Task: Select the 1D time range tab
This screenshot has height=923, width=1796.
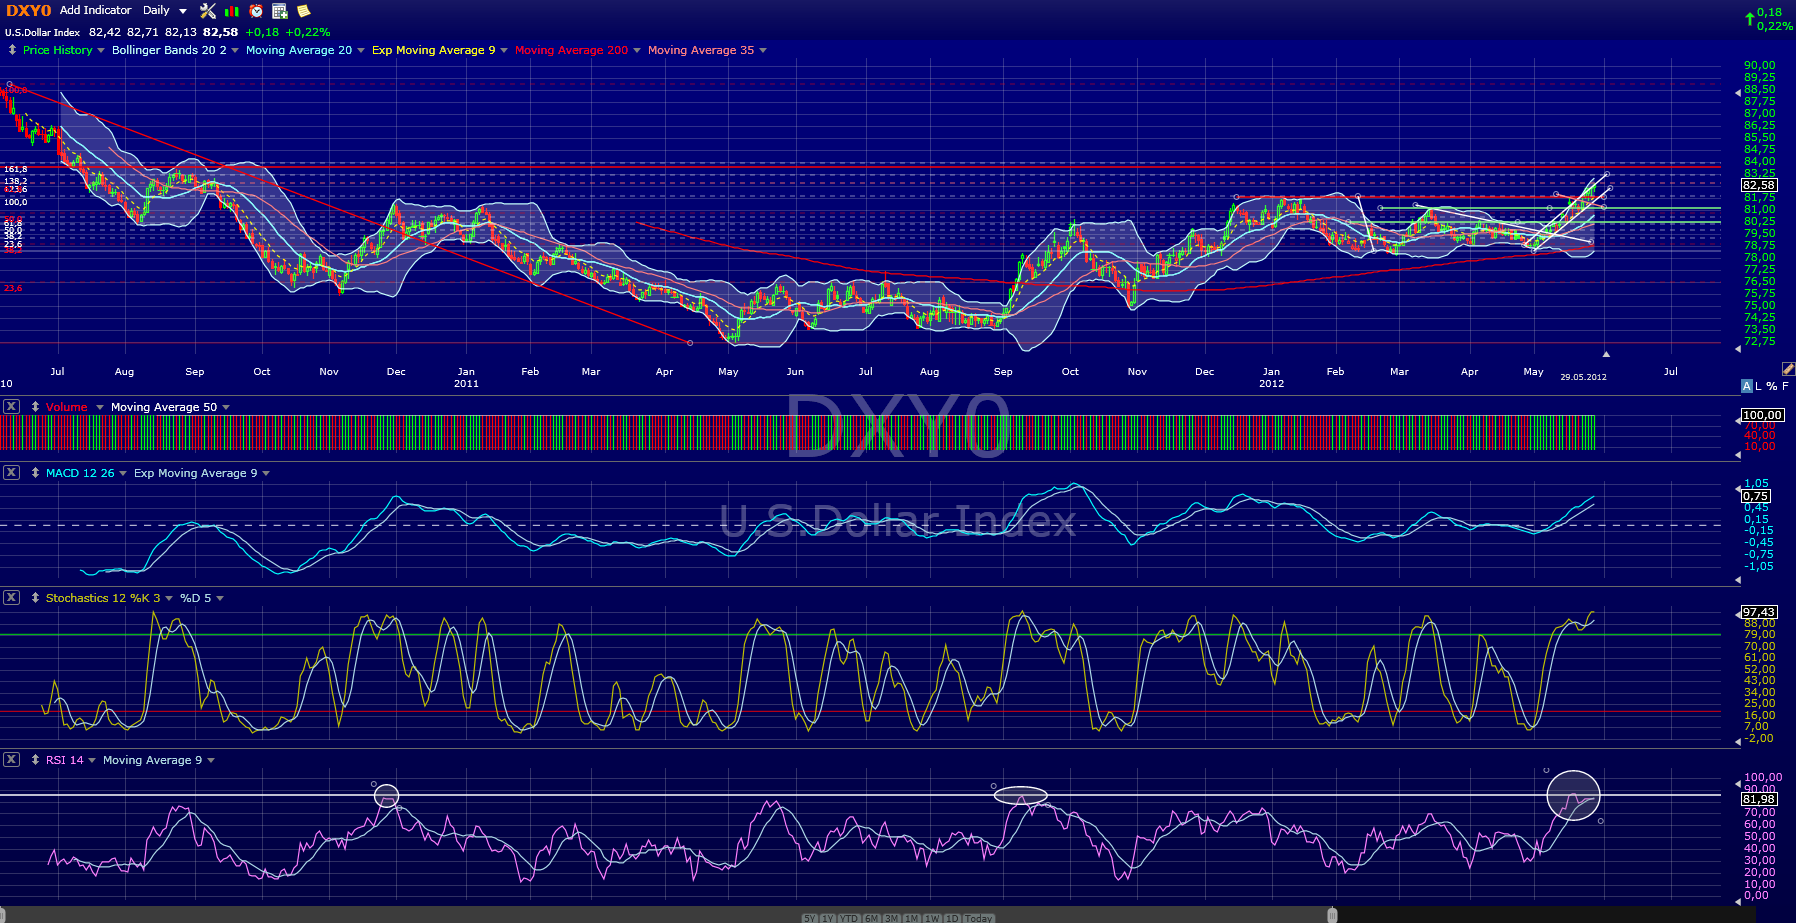Action: coord(952,918)
